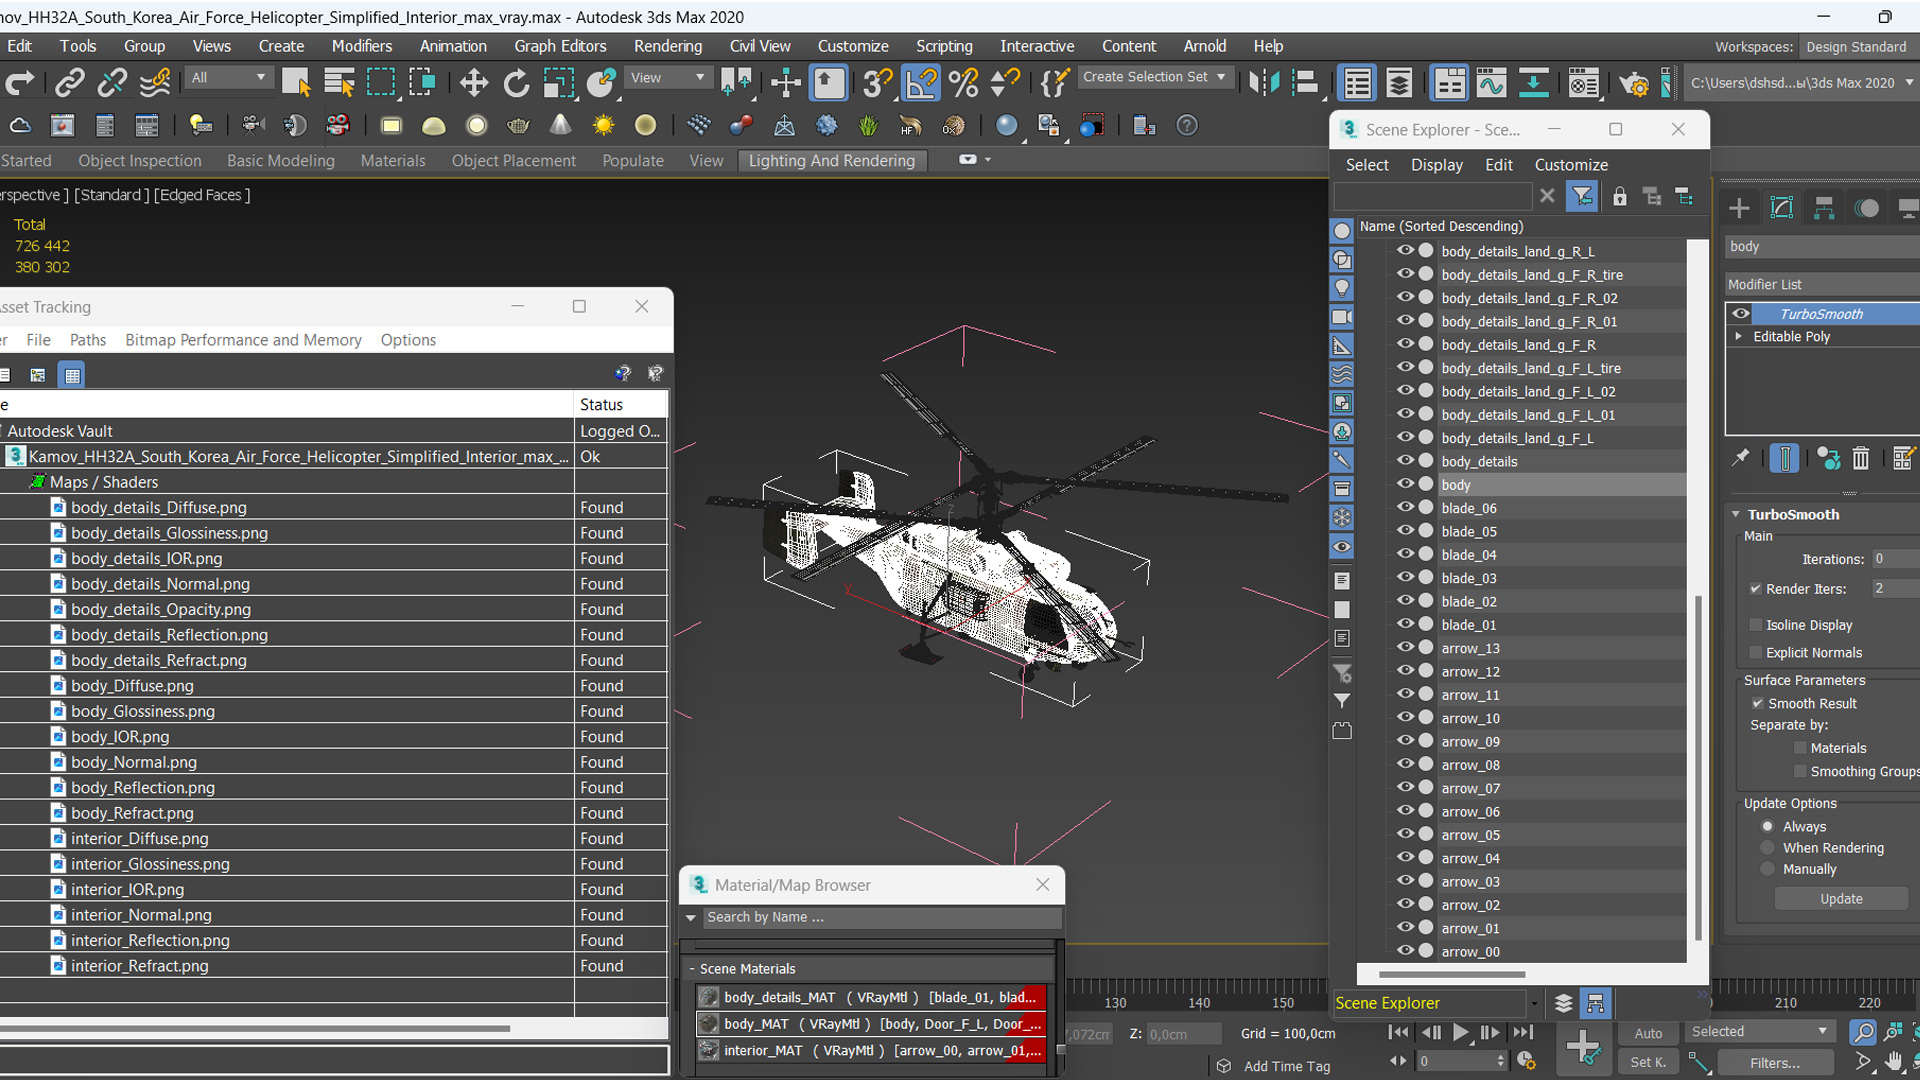This screenshot has height=1080, width=1920.
Task: Collapse the TurboSmooth rollout
Action: coord(1736,514)
